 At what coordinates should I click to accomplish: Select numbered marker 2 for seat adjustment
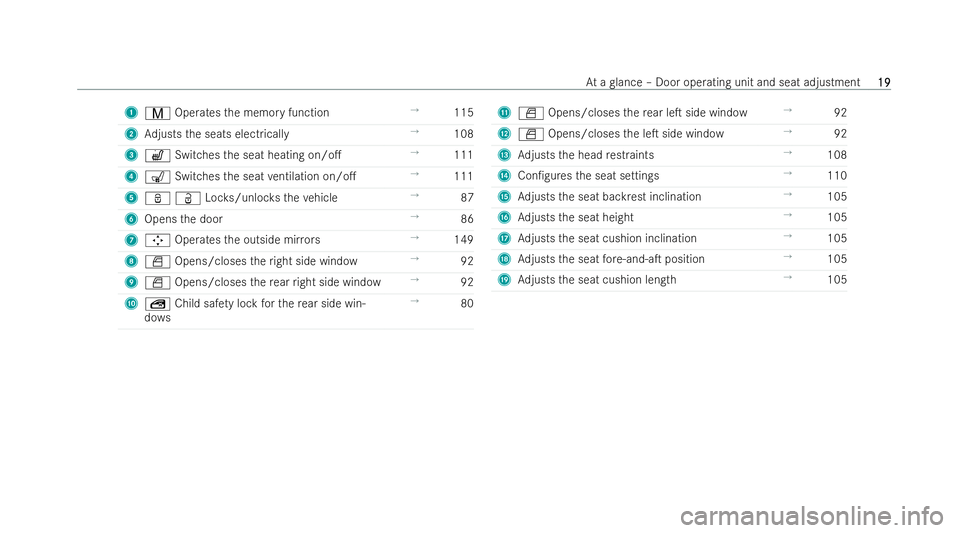click(x=130, y=134)
